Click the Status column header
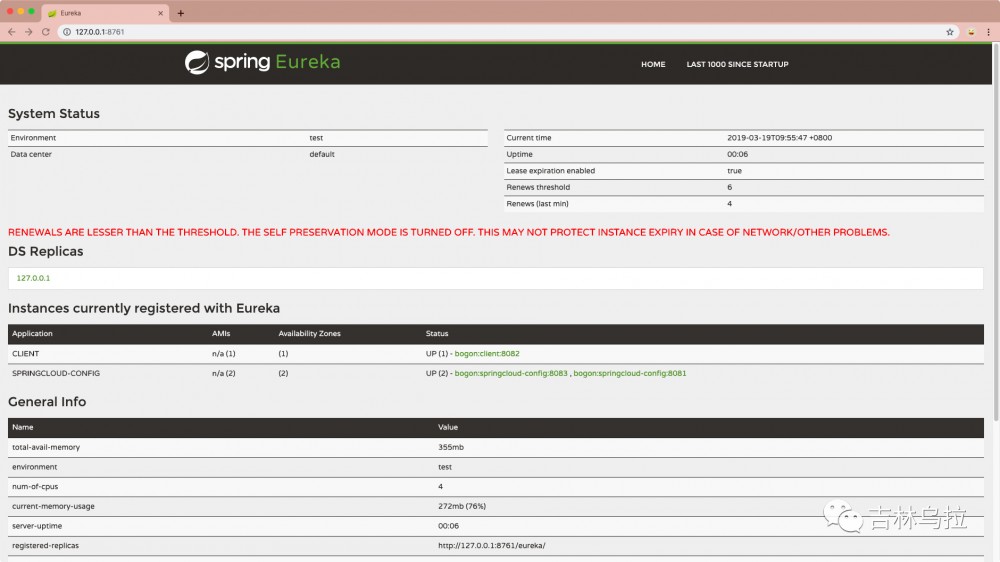Screen dimensions: 1000x562 [x=437, y=334]
